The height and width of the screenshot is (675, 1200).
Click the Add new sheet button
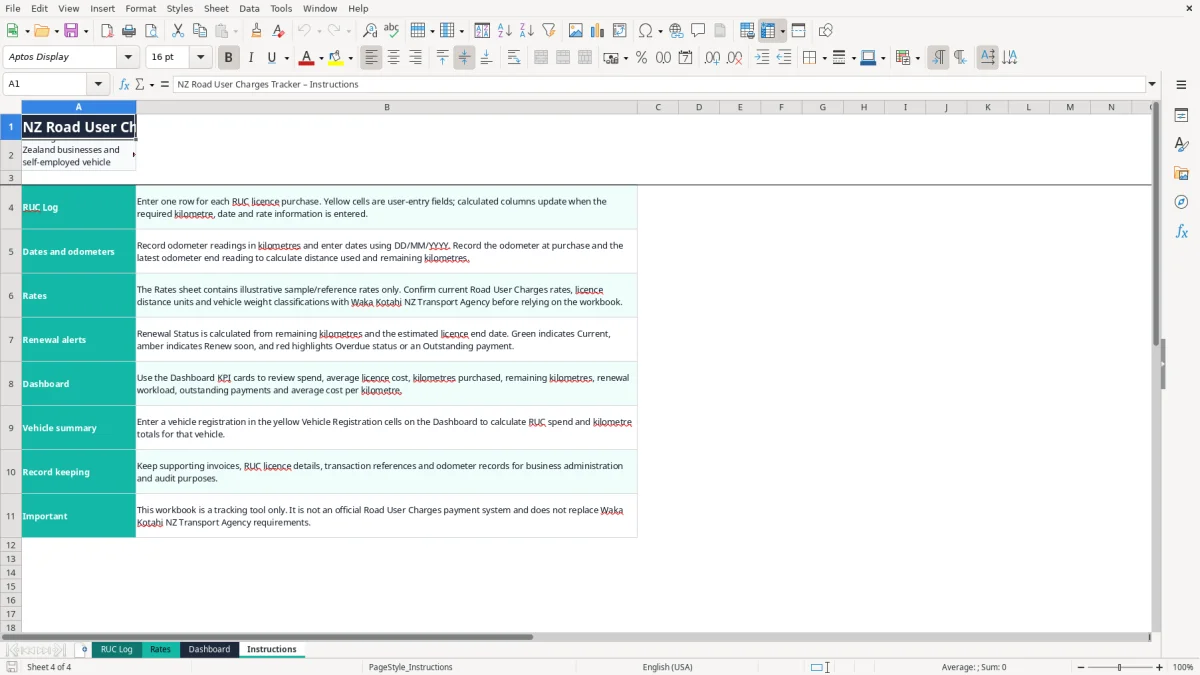tap(84, 649)
